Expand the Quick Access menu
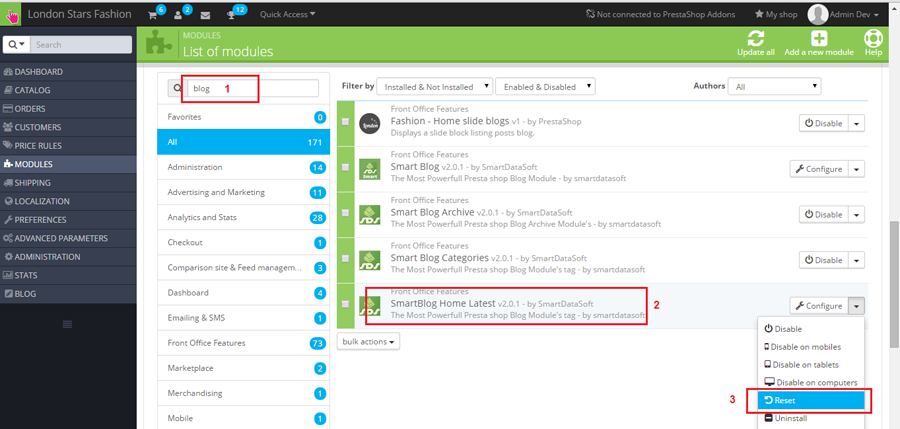 (288, 14)
